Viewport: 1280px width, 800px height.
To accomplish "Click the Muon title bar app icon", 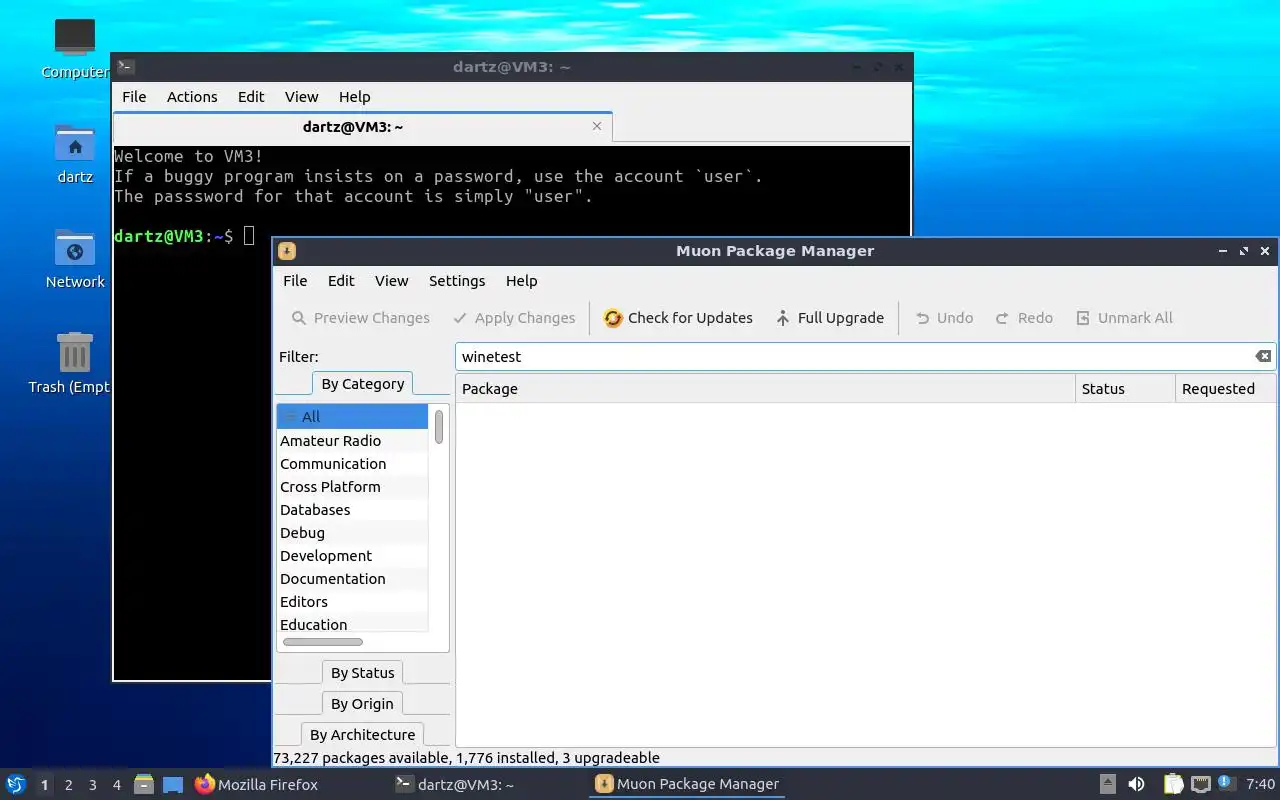I will (287, 251).
